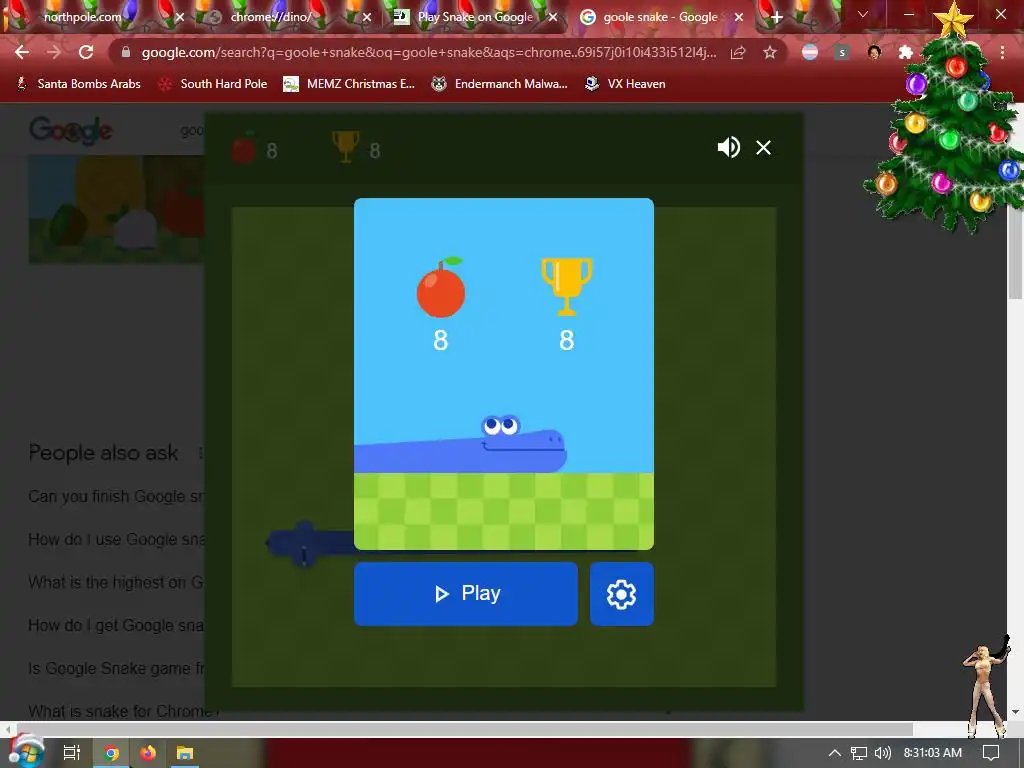Expand 'What is the highest' question
1024x768 pixels.
[x=116, y=583]
